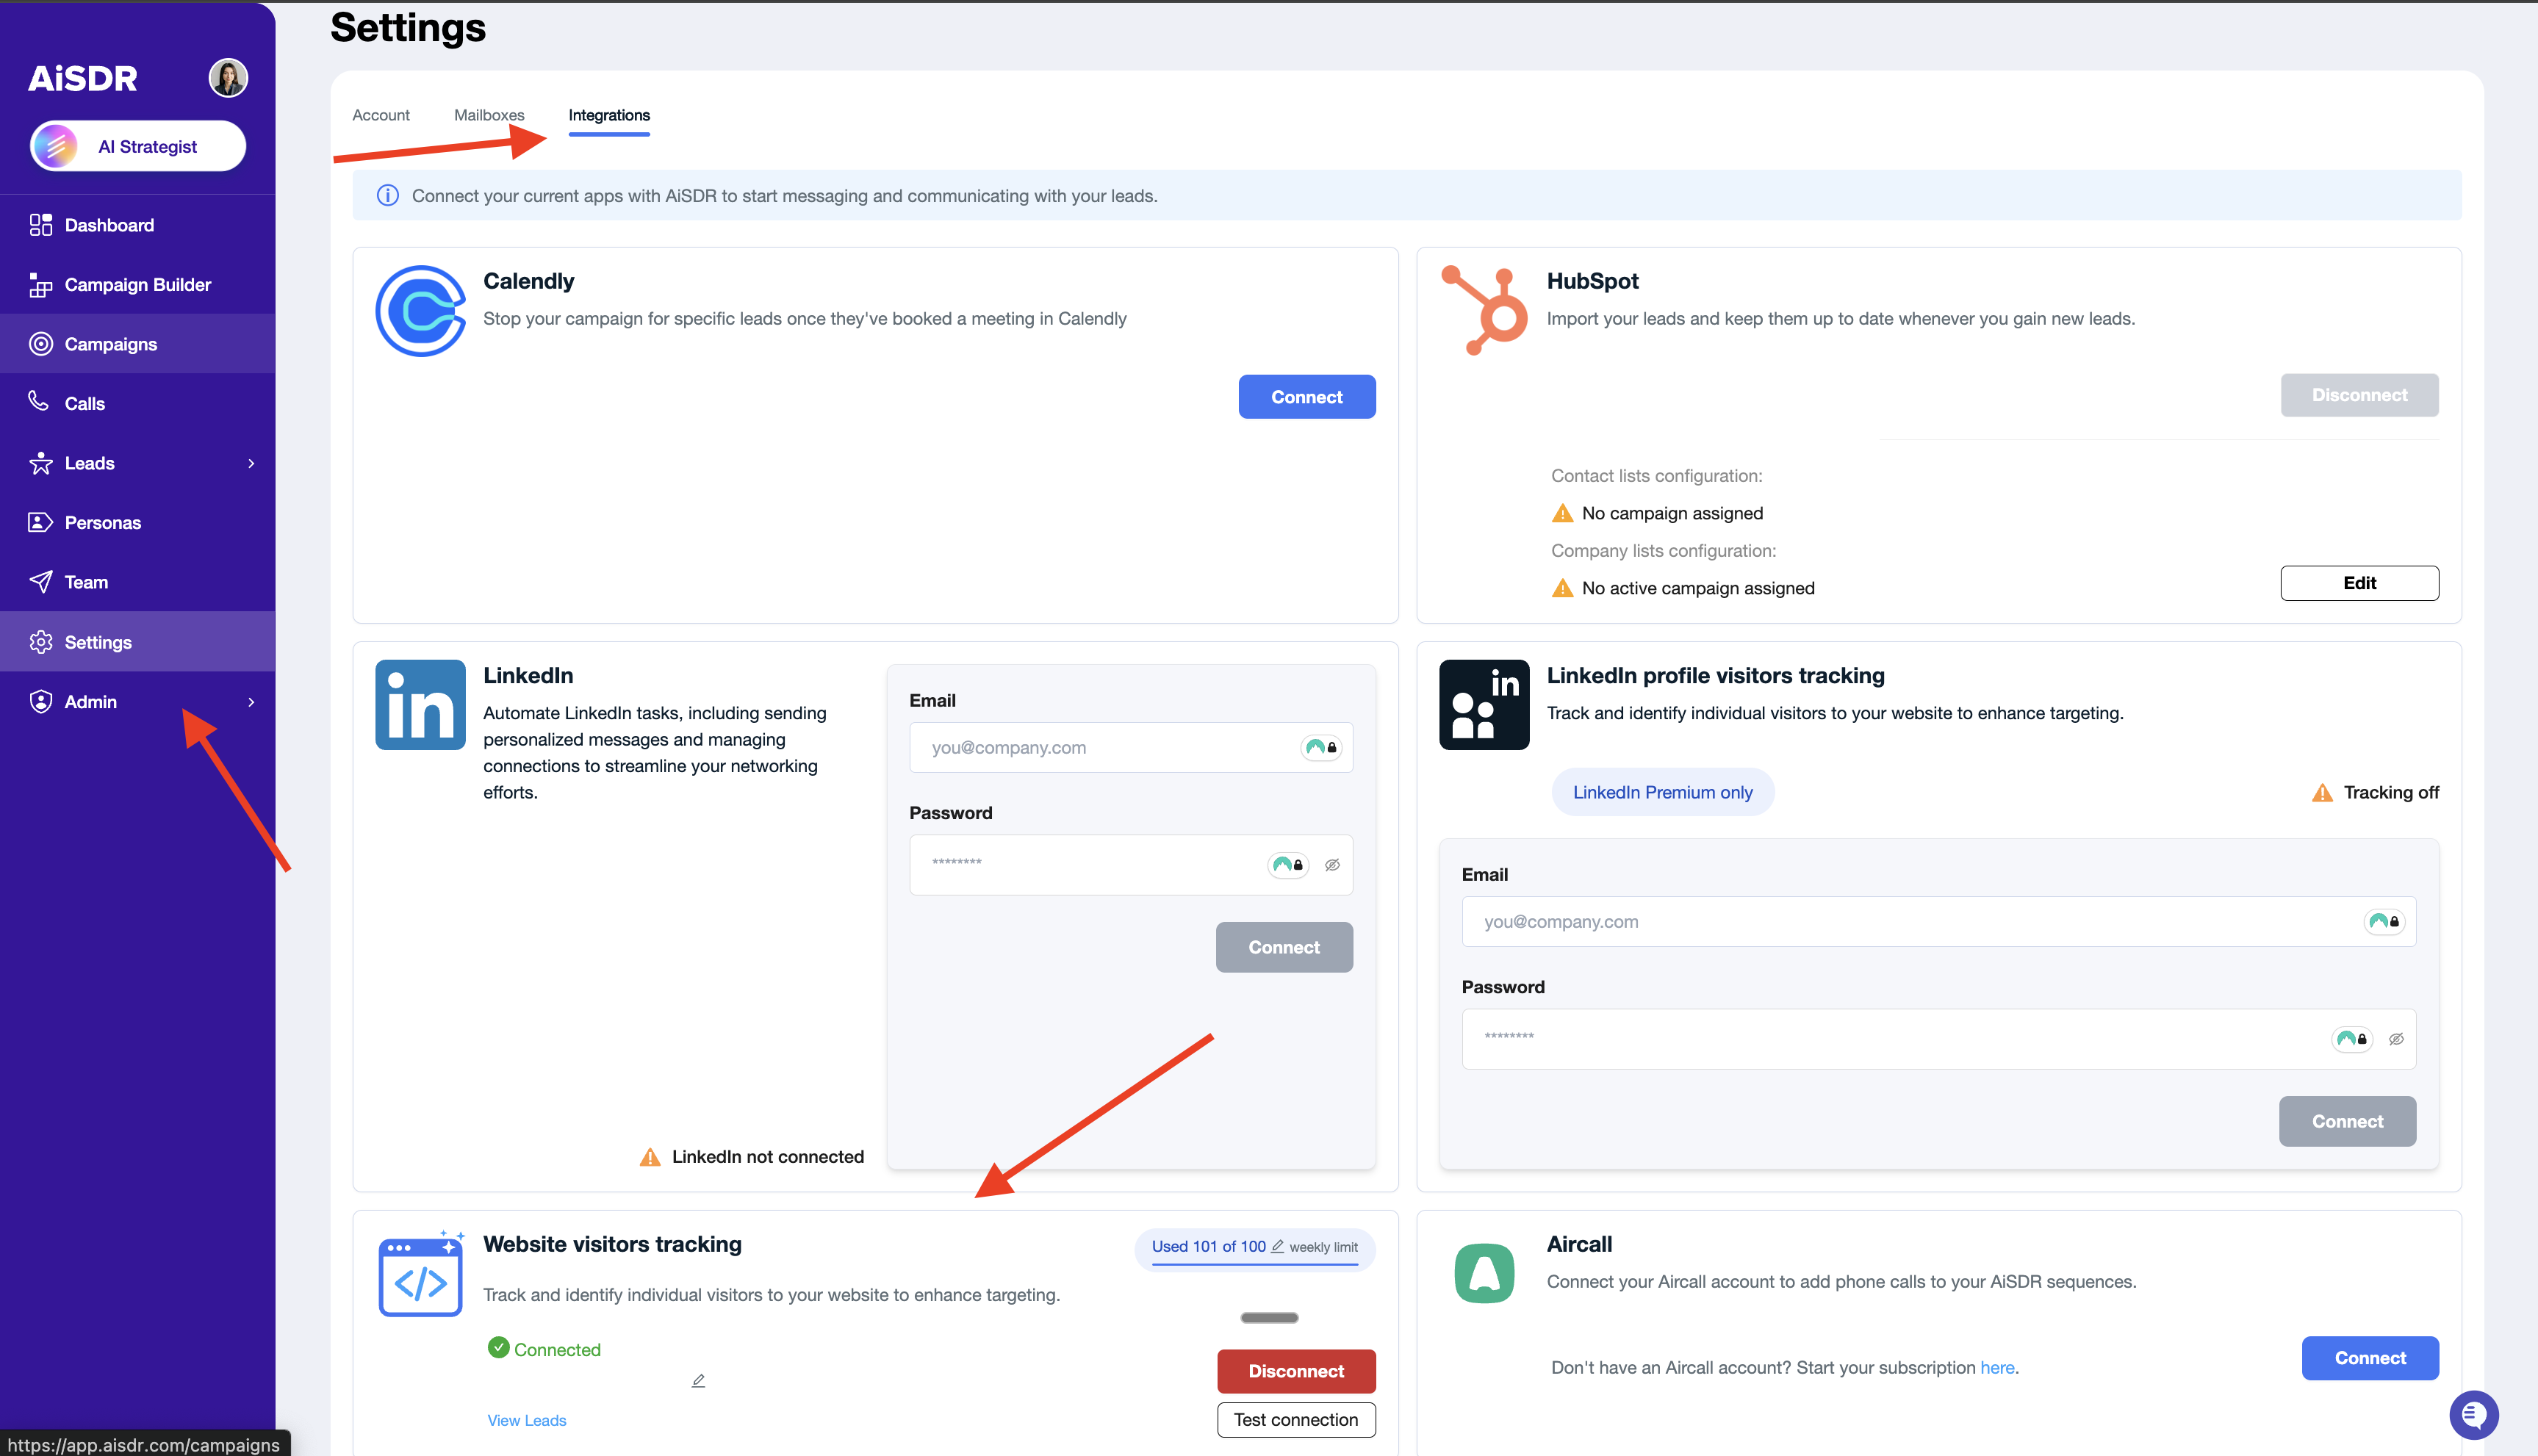2538x1456 pixels.
Task: Open the View Leads link
Action: click(x=527, y=1420)
